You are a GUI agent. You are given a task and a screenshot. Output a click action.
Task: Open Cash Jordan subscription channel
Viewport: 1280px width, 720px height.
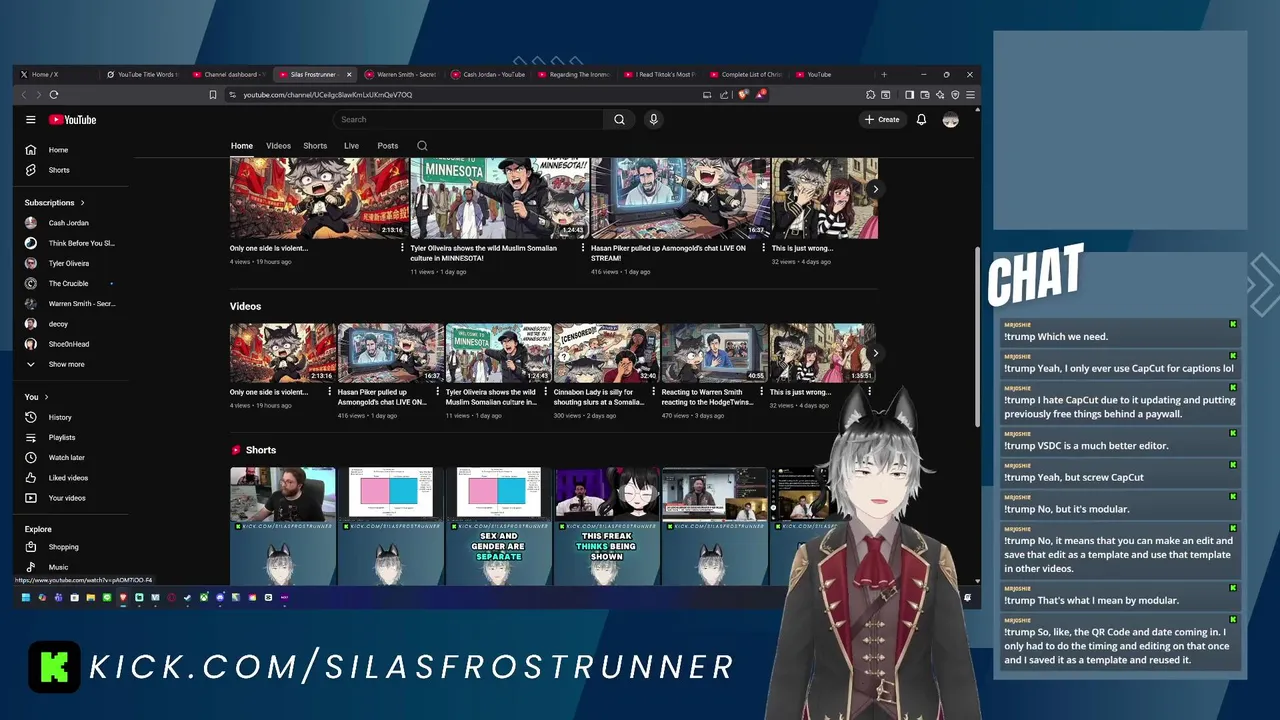point(70,223)
